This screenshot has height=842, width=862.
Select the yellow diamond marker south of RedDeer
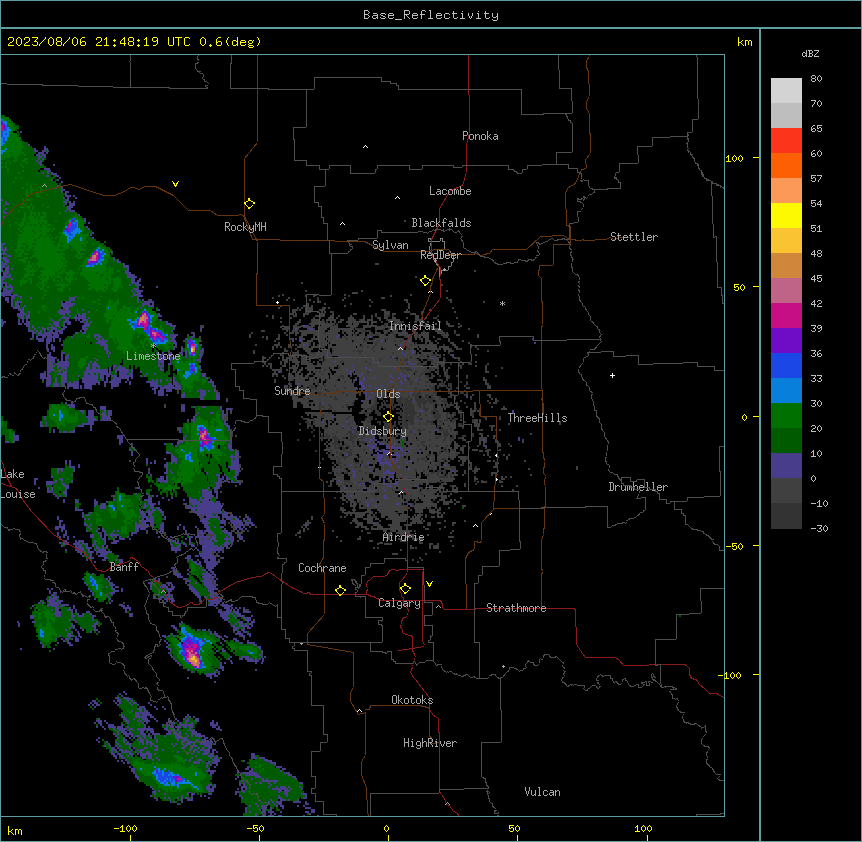425,281
